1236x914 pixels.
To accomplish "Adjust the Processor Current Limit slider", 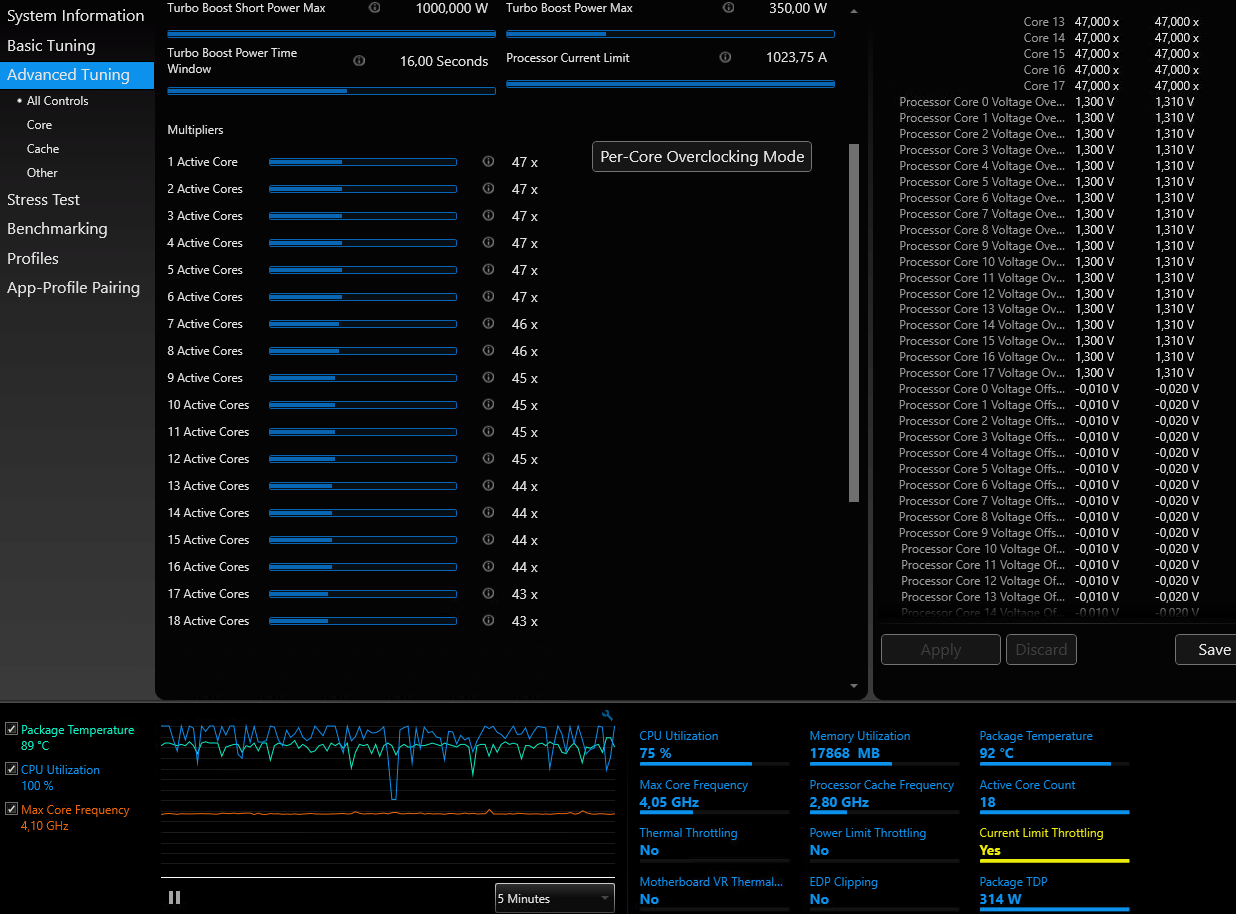I will [x=670, y=84].
